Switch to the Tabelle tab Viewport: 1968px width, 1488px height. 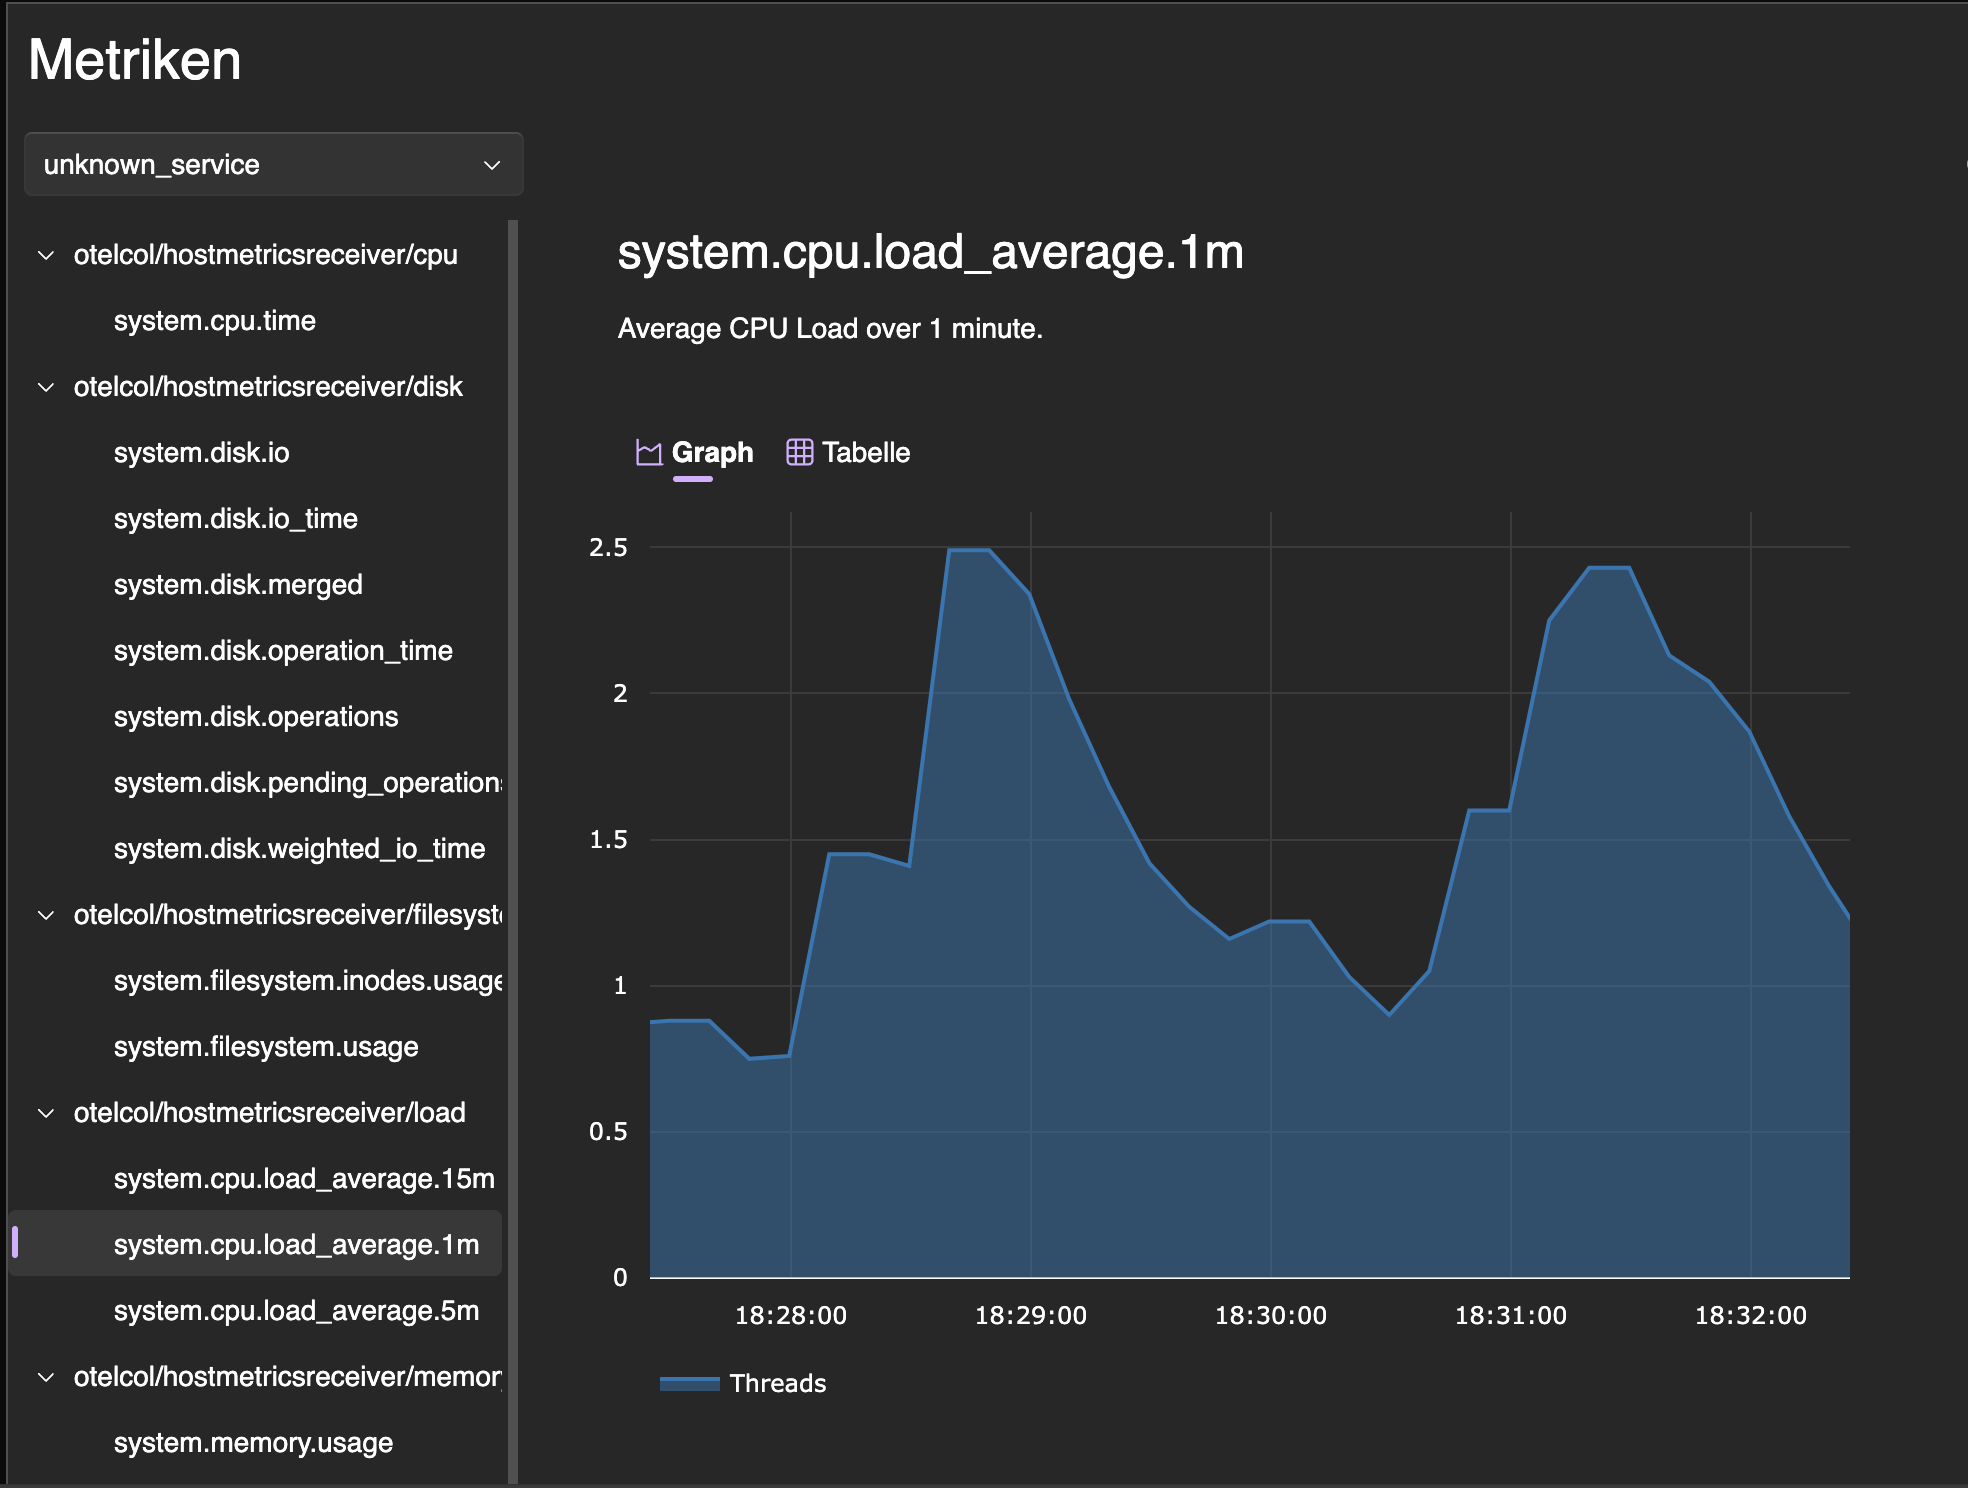coord(865,453)
